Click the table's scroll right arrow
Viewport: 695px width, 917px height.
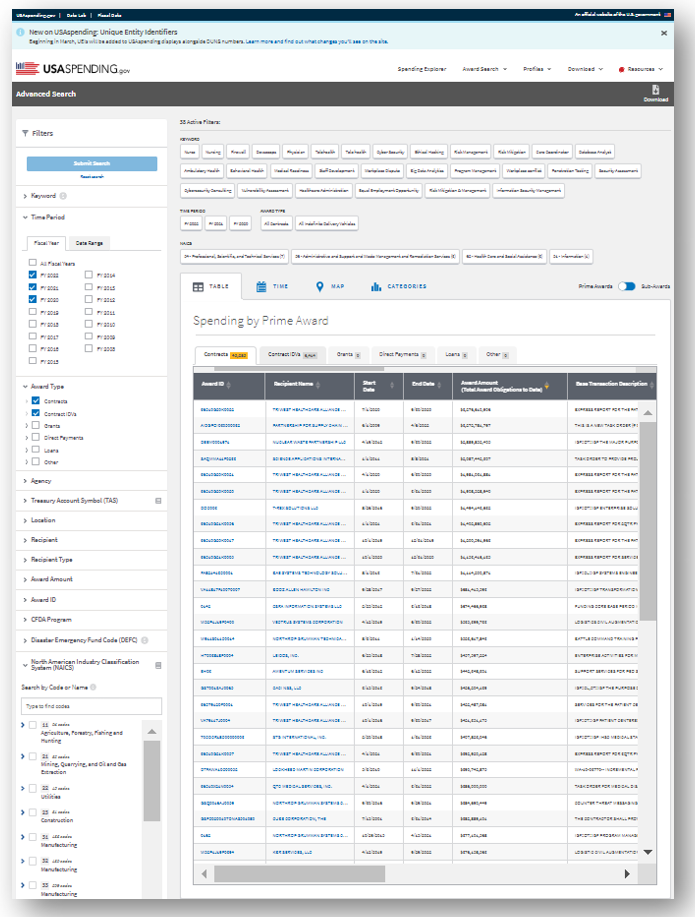627,874
